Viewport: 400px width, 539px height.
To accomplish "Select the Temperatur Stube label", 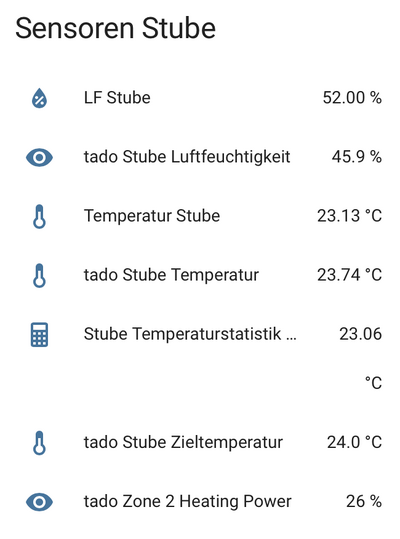I will pyautogui.click(x=152, y=216).
